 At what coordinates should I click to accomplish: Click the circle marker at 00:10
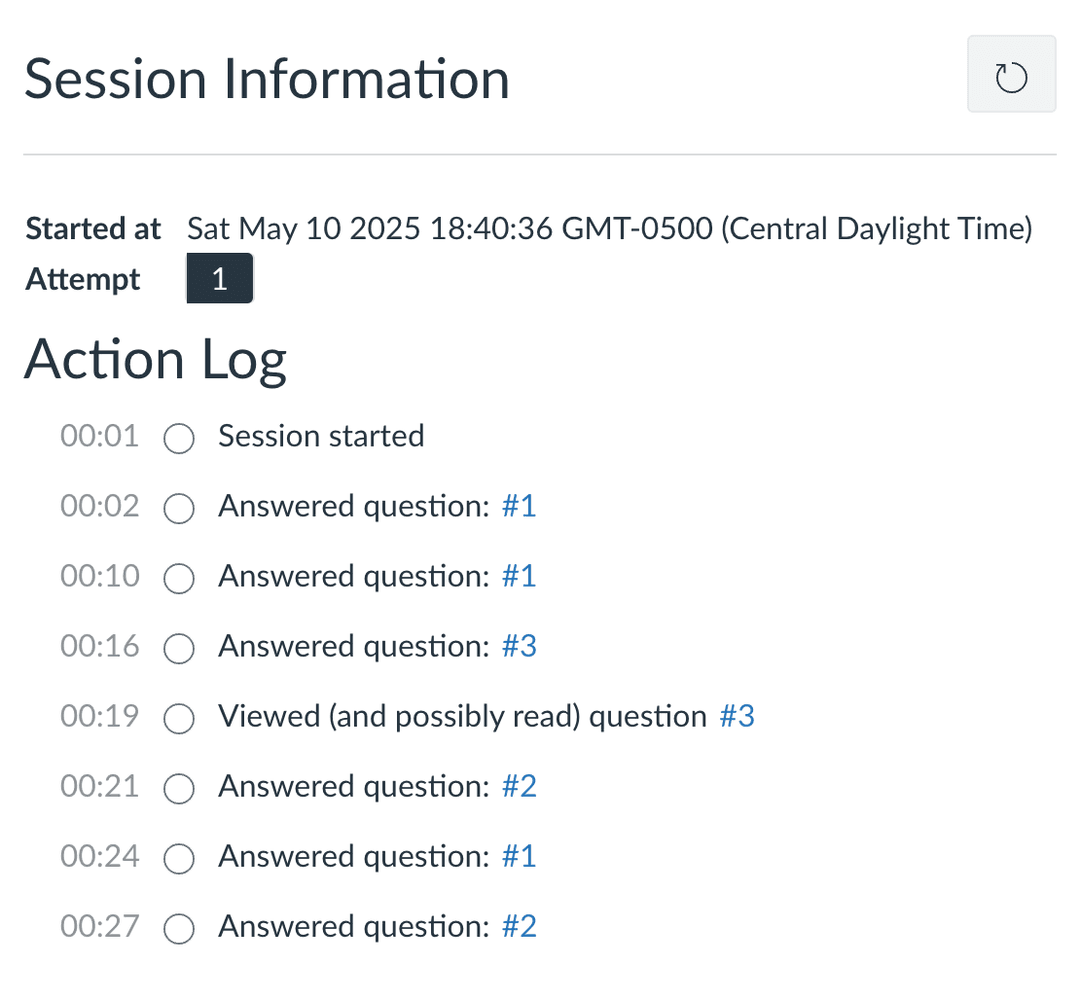pos(179,578)
